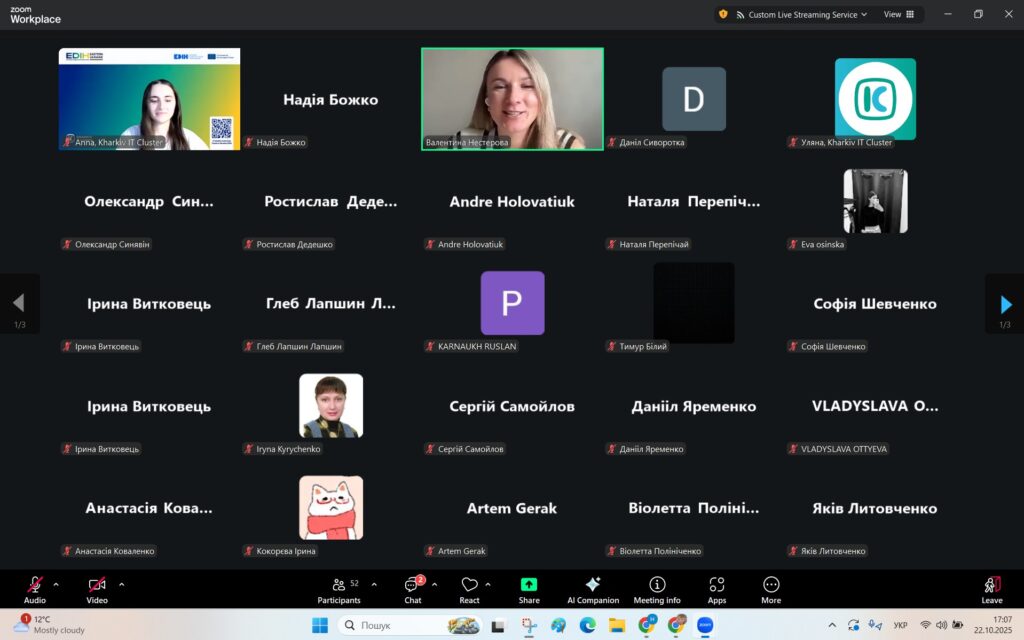Expand audio options arrow next to Audio

point(56,584)
